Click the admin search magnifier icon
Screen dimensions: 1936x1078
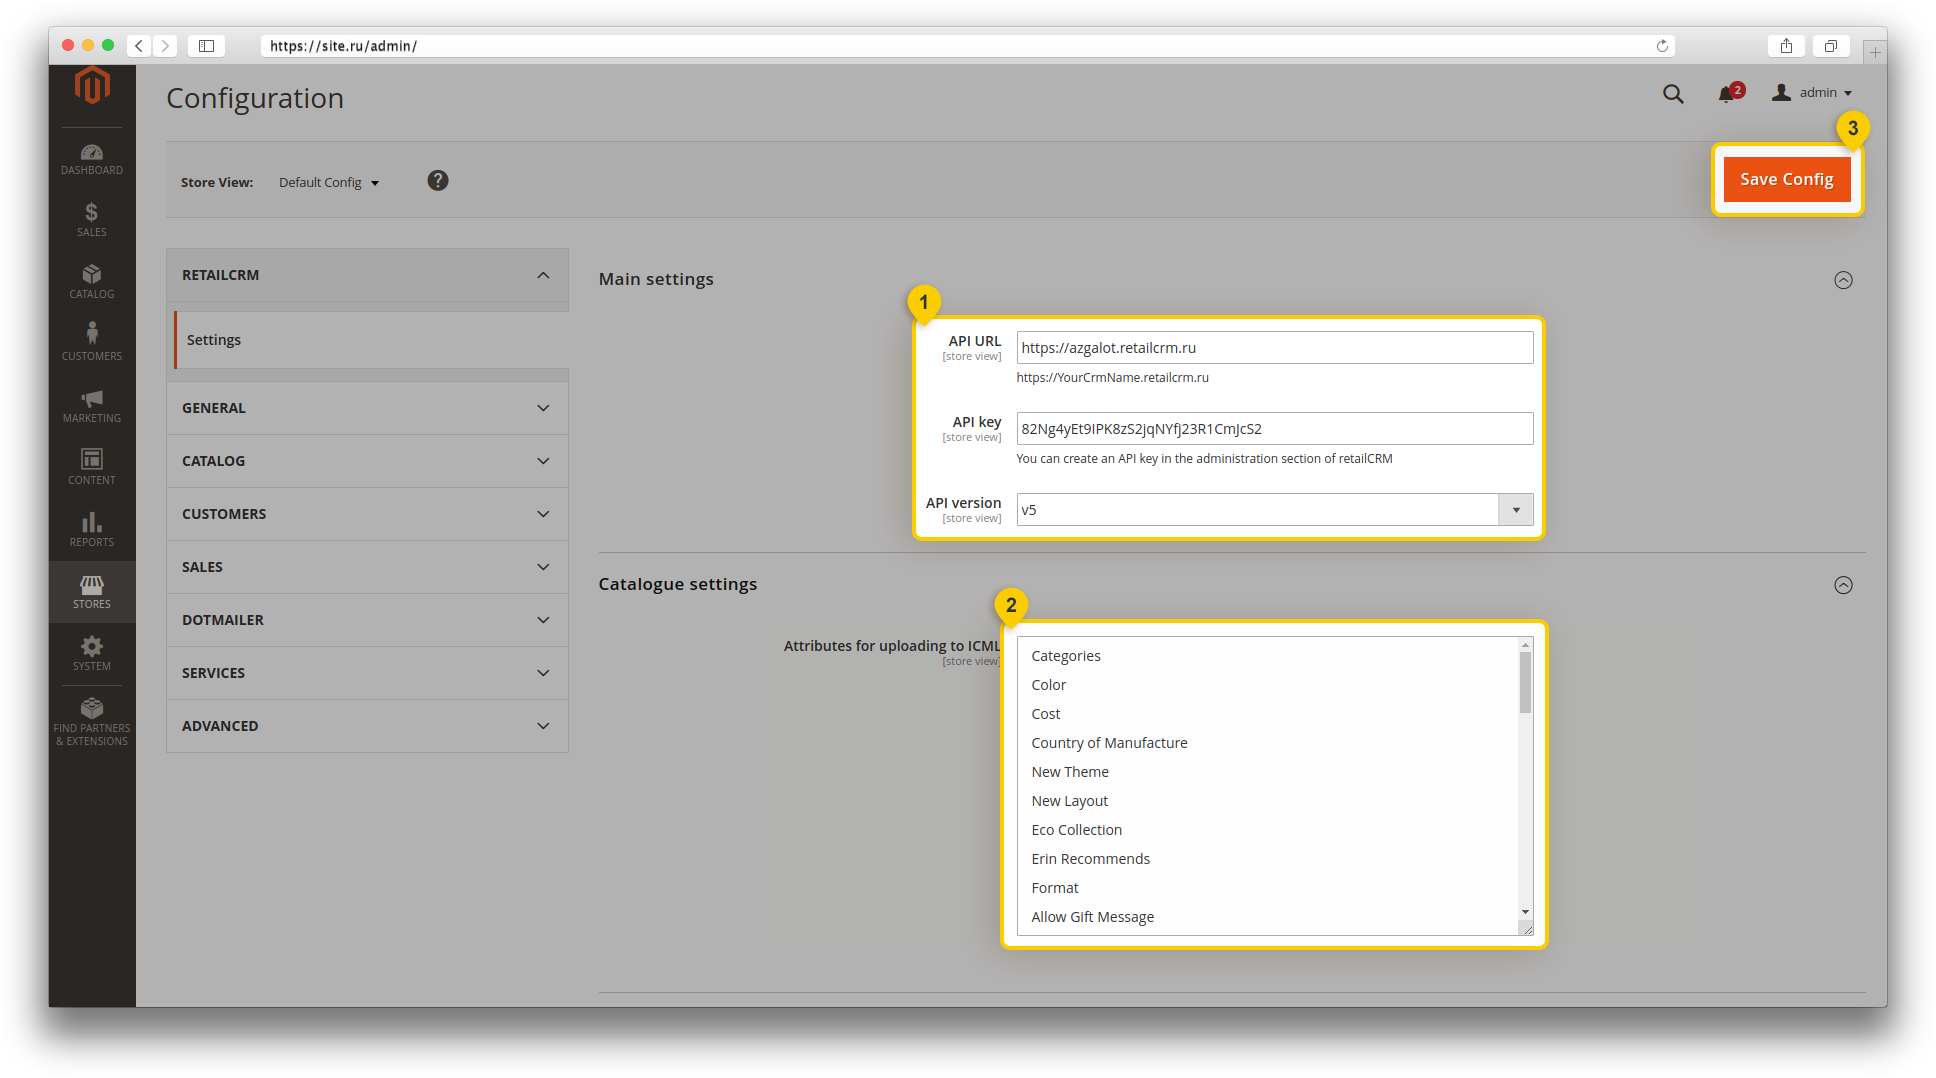coord(1673,93)
